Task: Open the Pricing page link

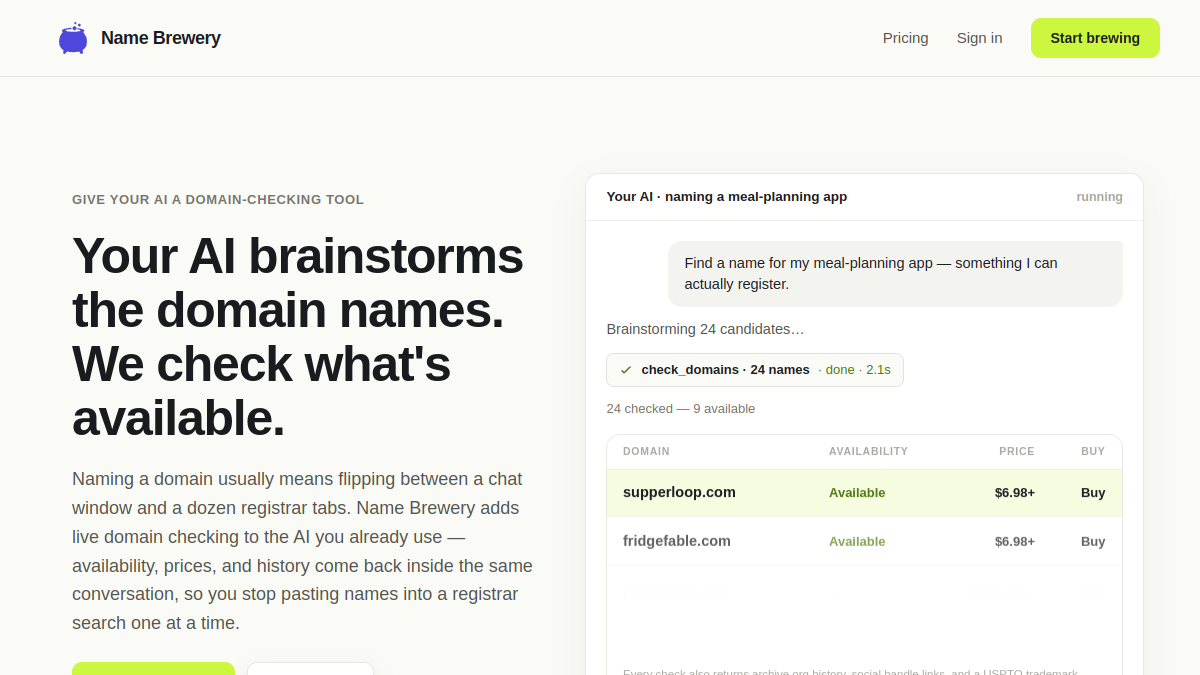Action: (x=906, y=38)
